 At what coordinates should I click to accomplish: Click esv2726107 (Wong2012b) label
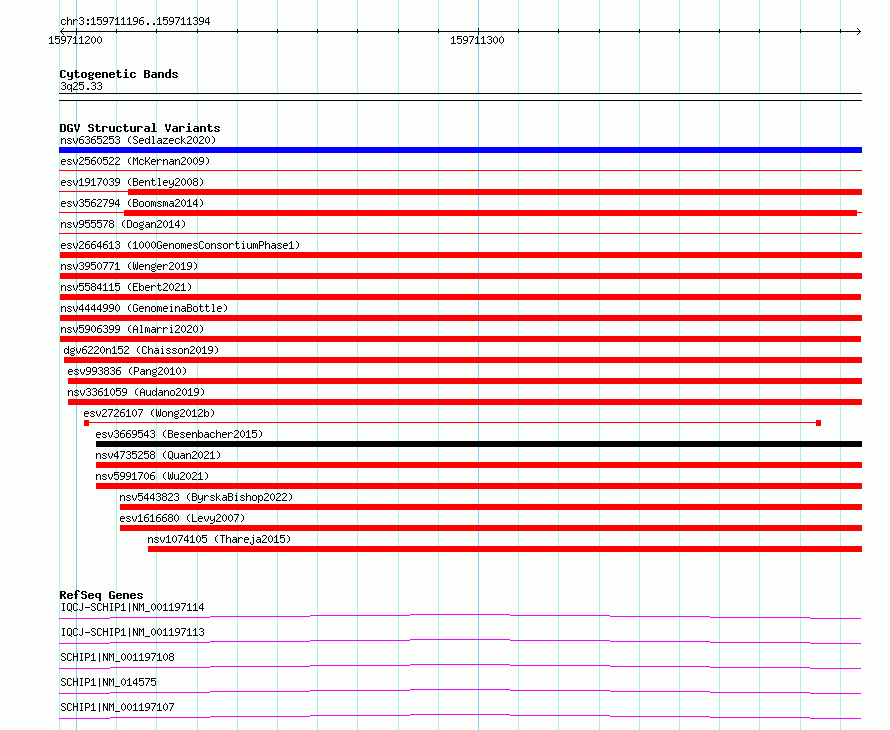click(x=149, y=413)
